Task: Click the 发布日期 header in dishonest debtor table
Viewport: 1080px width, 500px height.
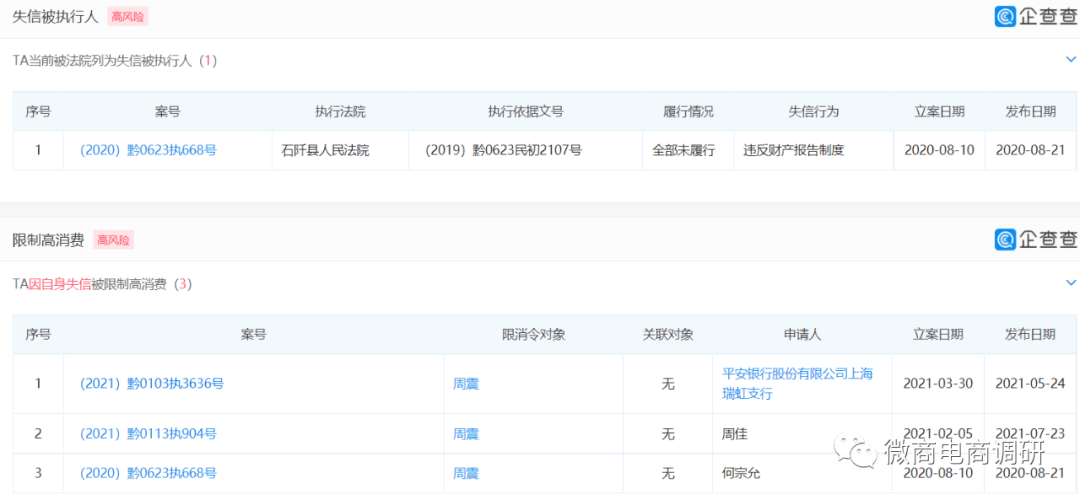Action: pos(1030,111)
